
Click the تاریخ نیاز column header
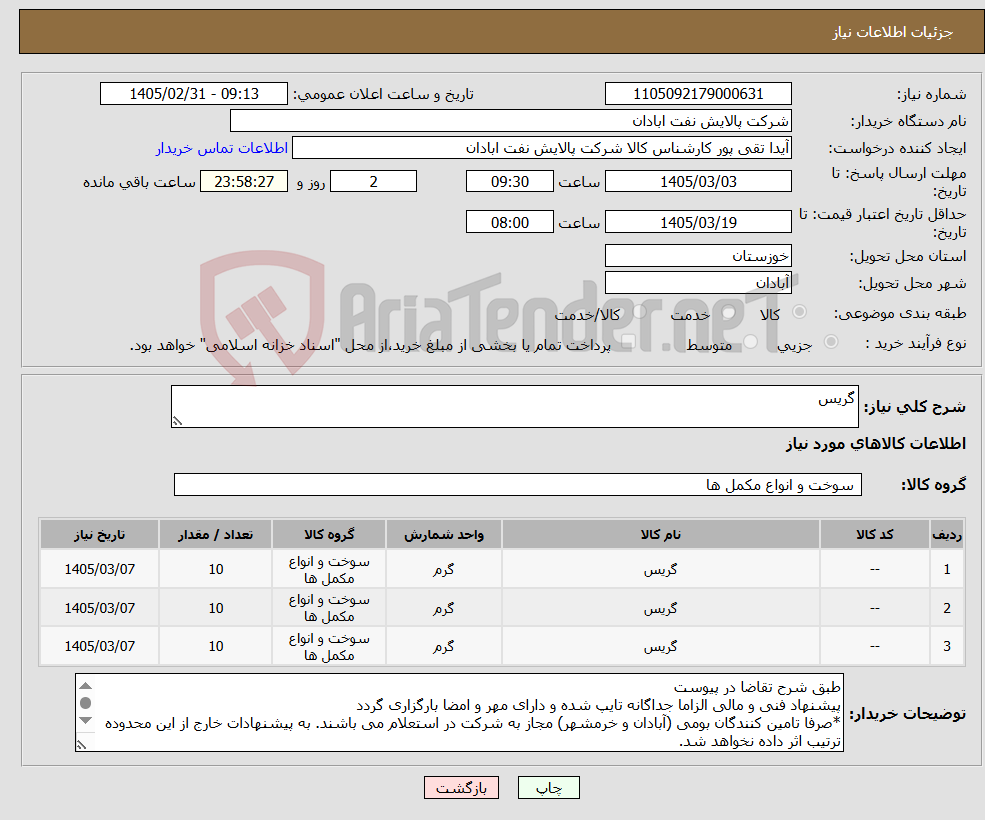[x=99, y=535]
